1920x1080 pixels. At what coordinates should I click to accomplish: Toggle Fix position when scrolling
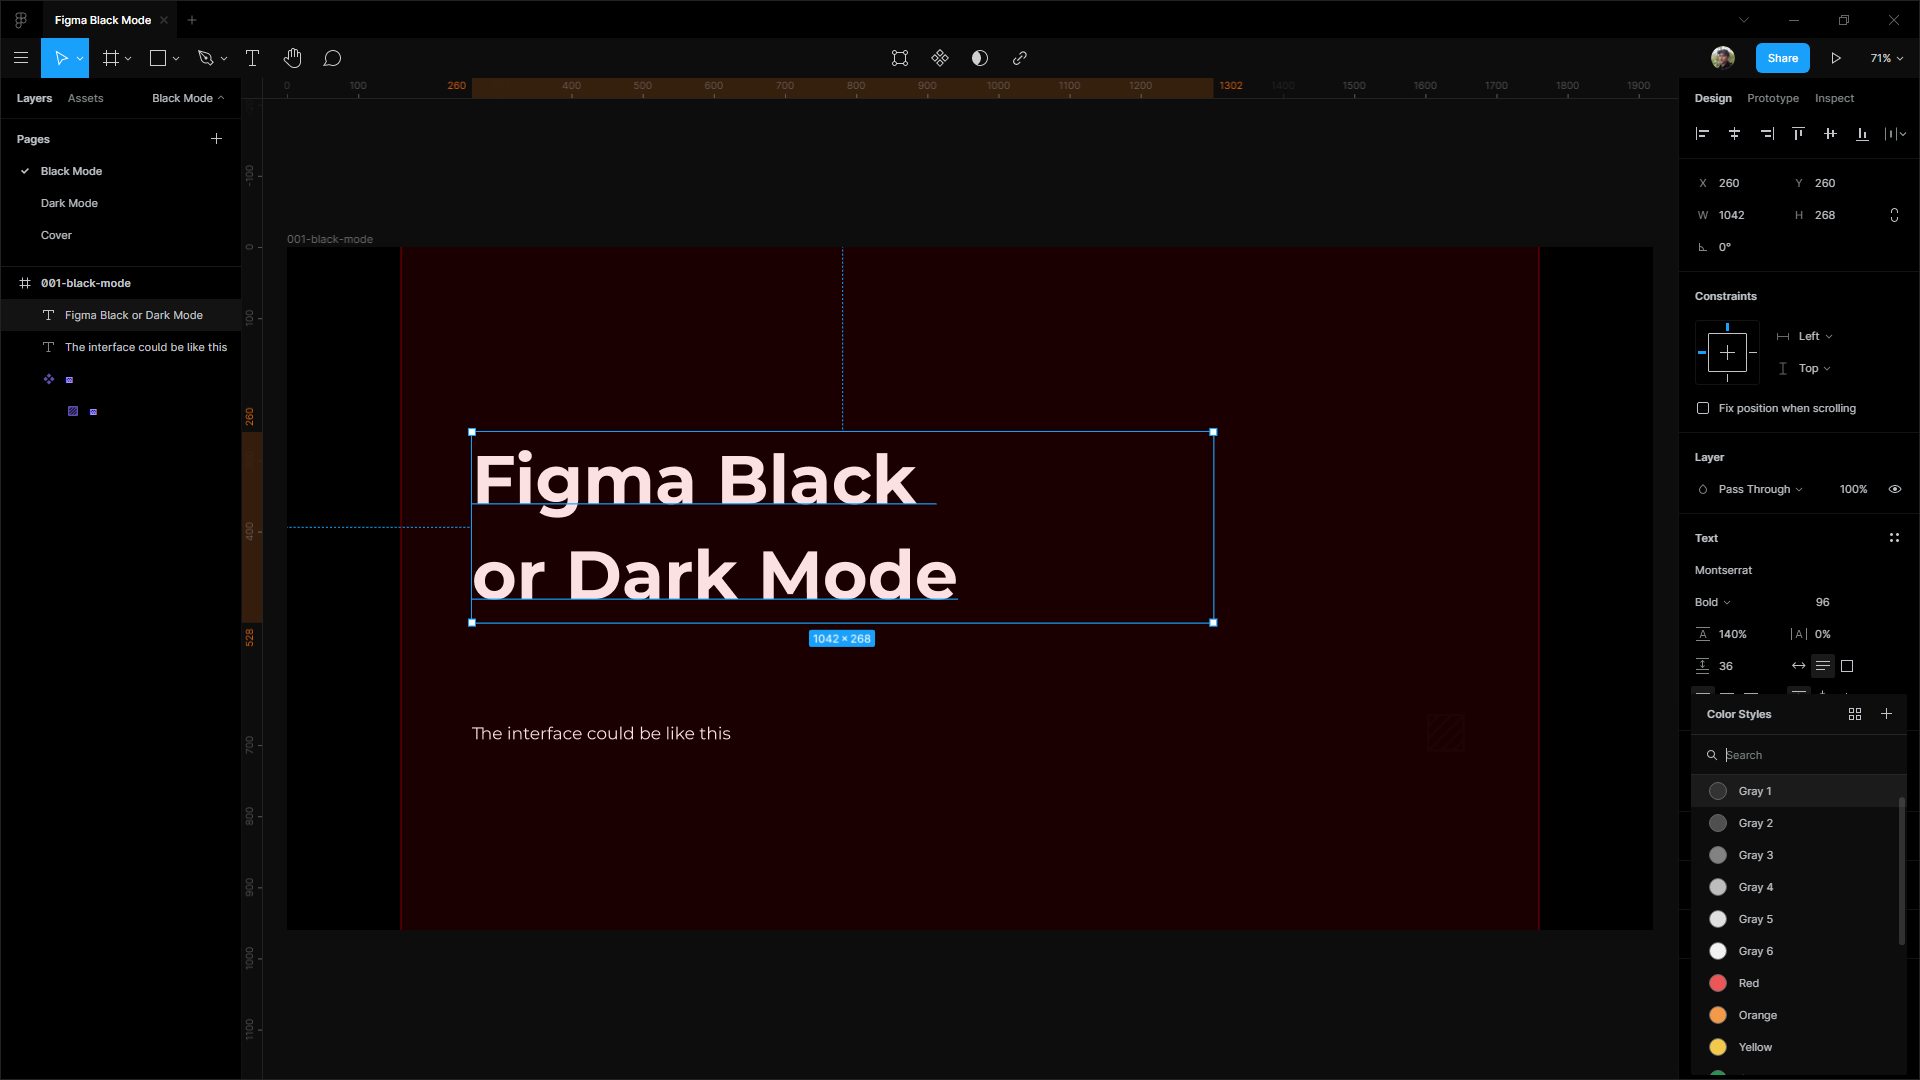point(1702,407)
